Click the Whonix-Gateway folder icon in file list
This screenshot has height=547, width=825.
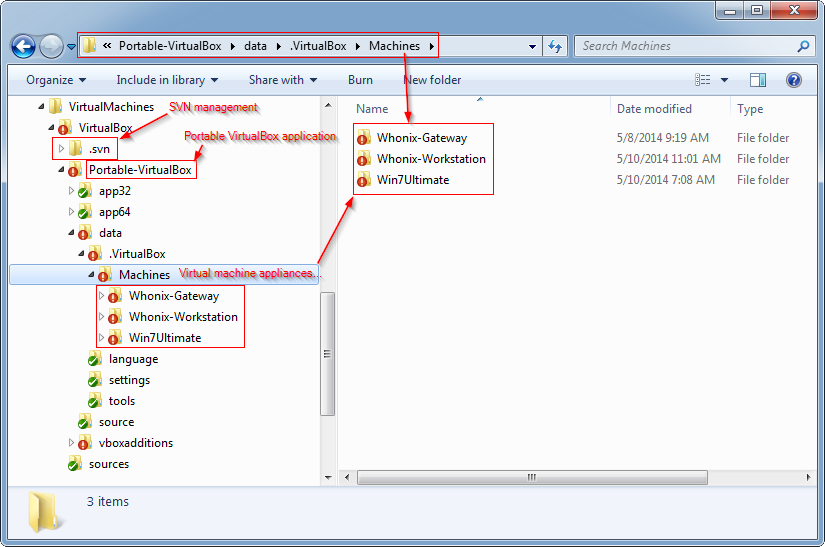(x=363, y=138)
